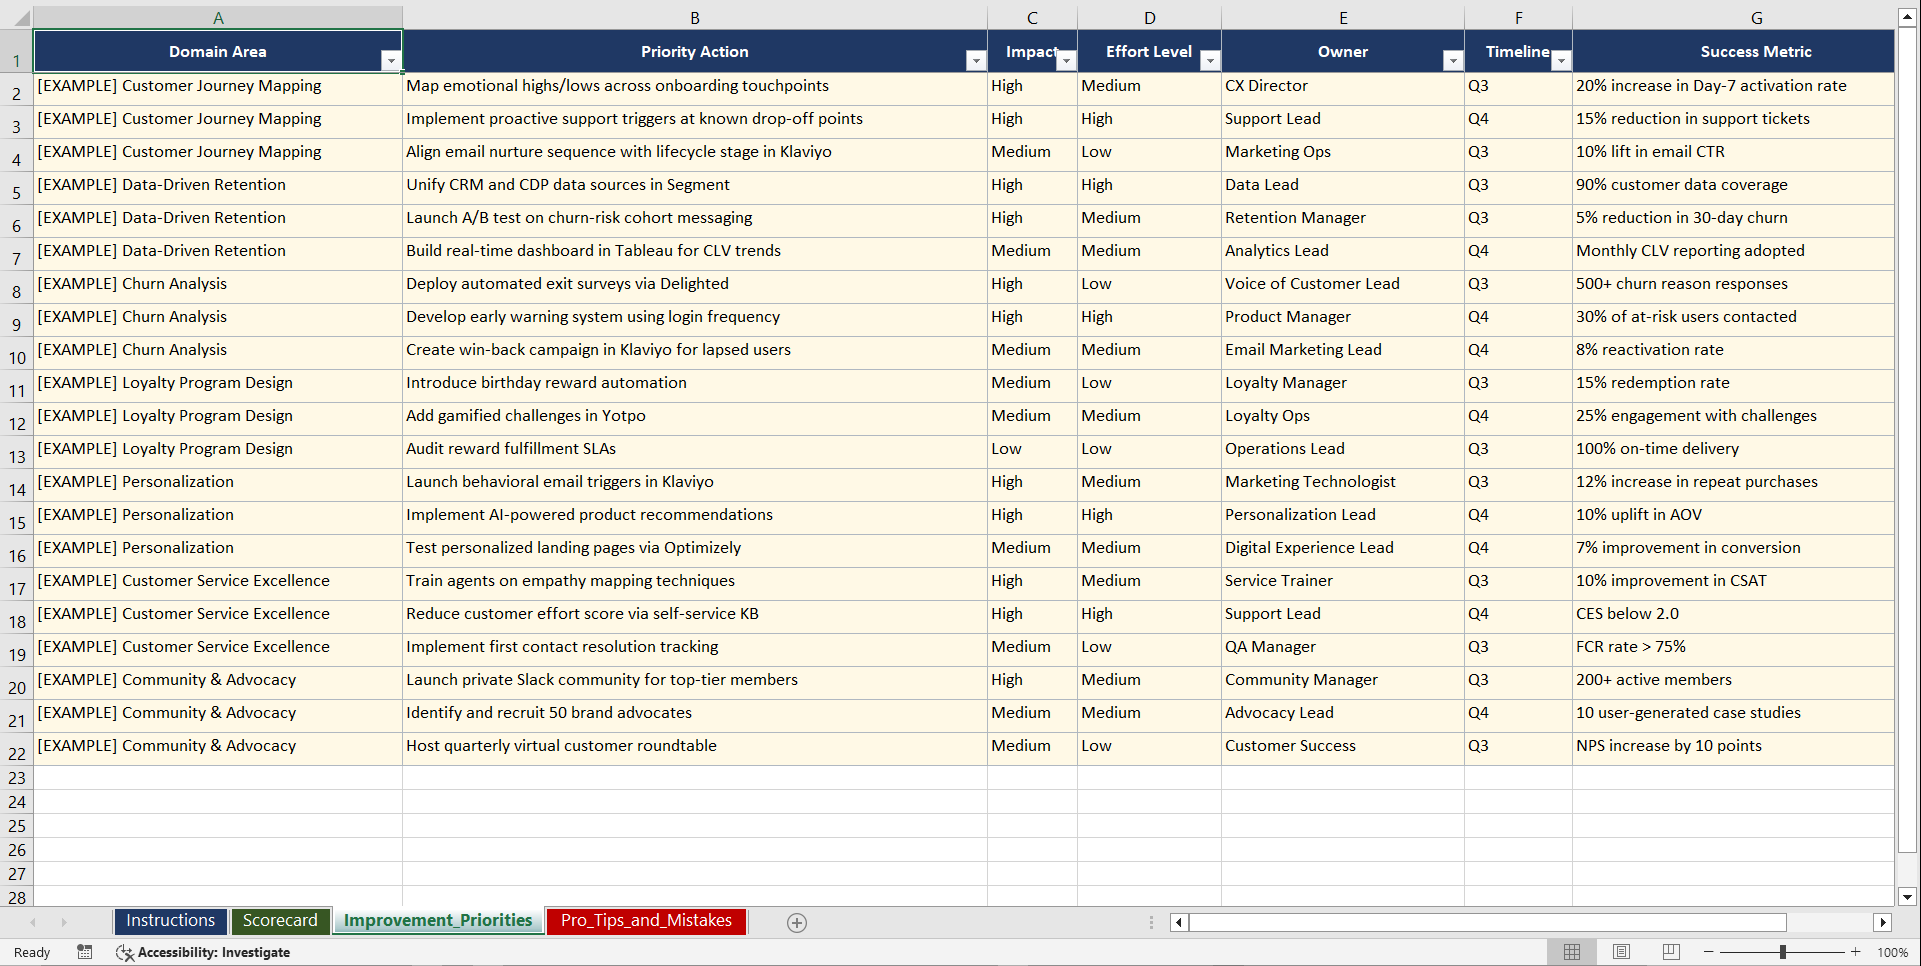Open the Impact column filter dropdown
The width and height of the screenshot is (1921, 966).
1066,60
